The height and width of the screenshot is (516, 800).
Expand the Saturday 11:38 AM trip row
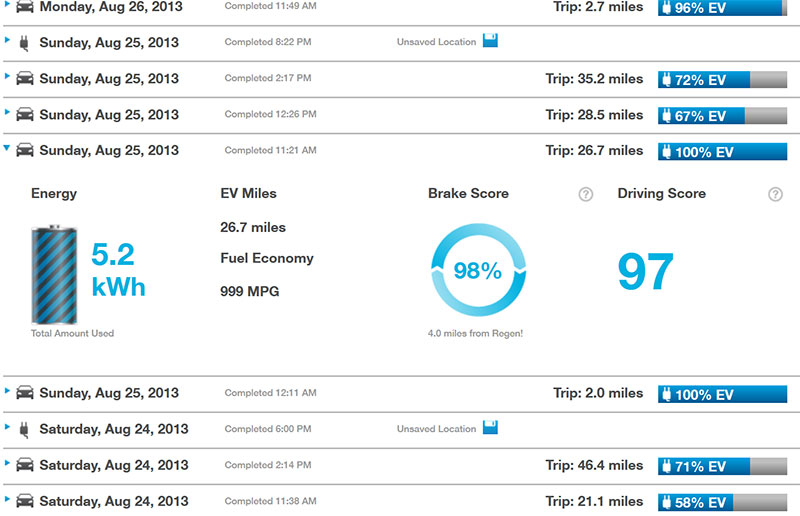8,499
